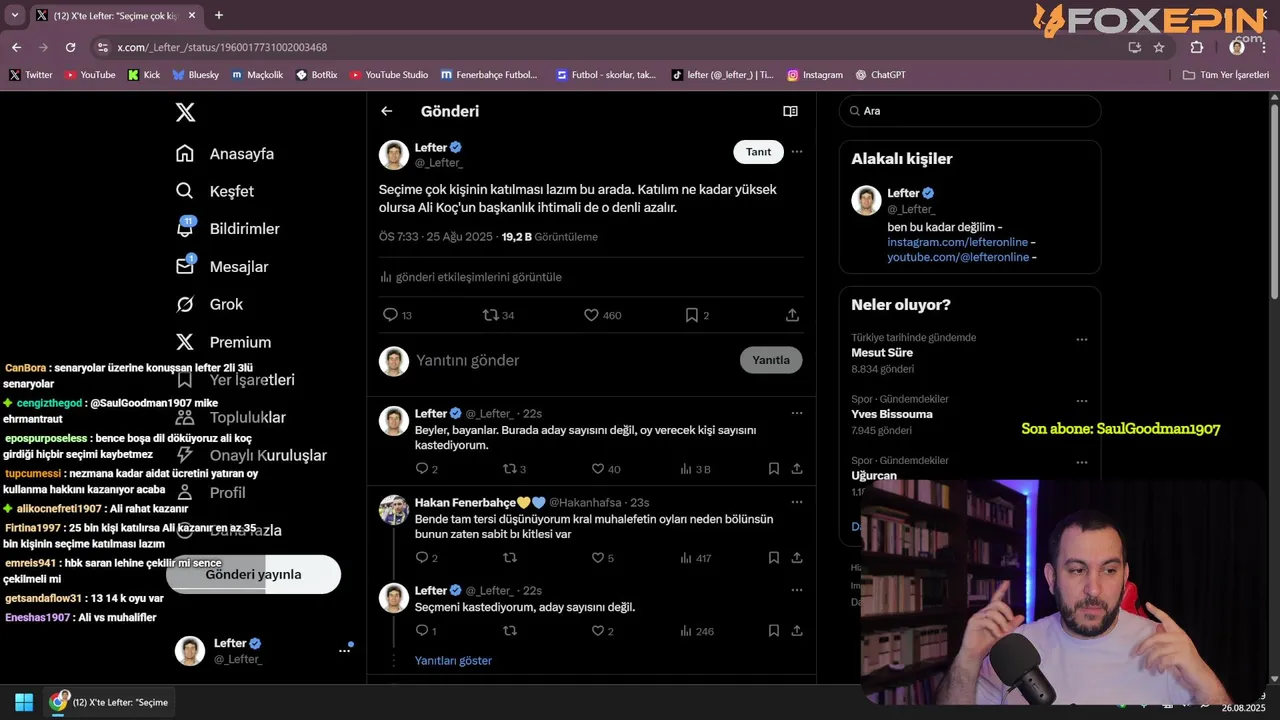Click Tanıt promote button
Viewport: 1280px width, 720px height.
759,152
